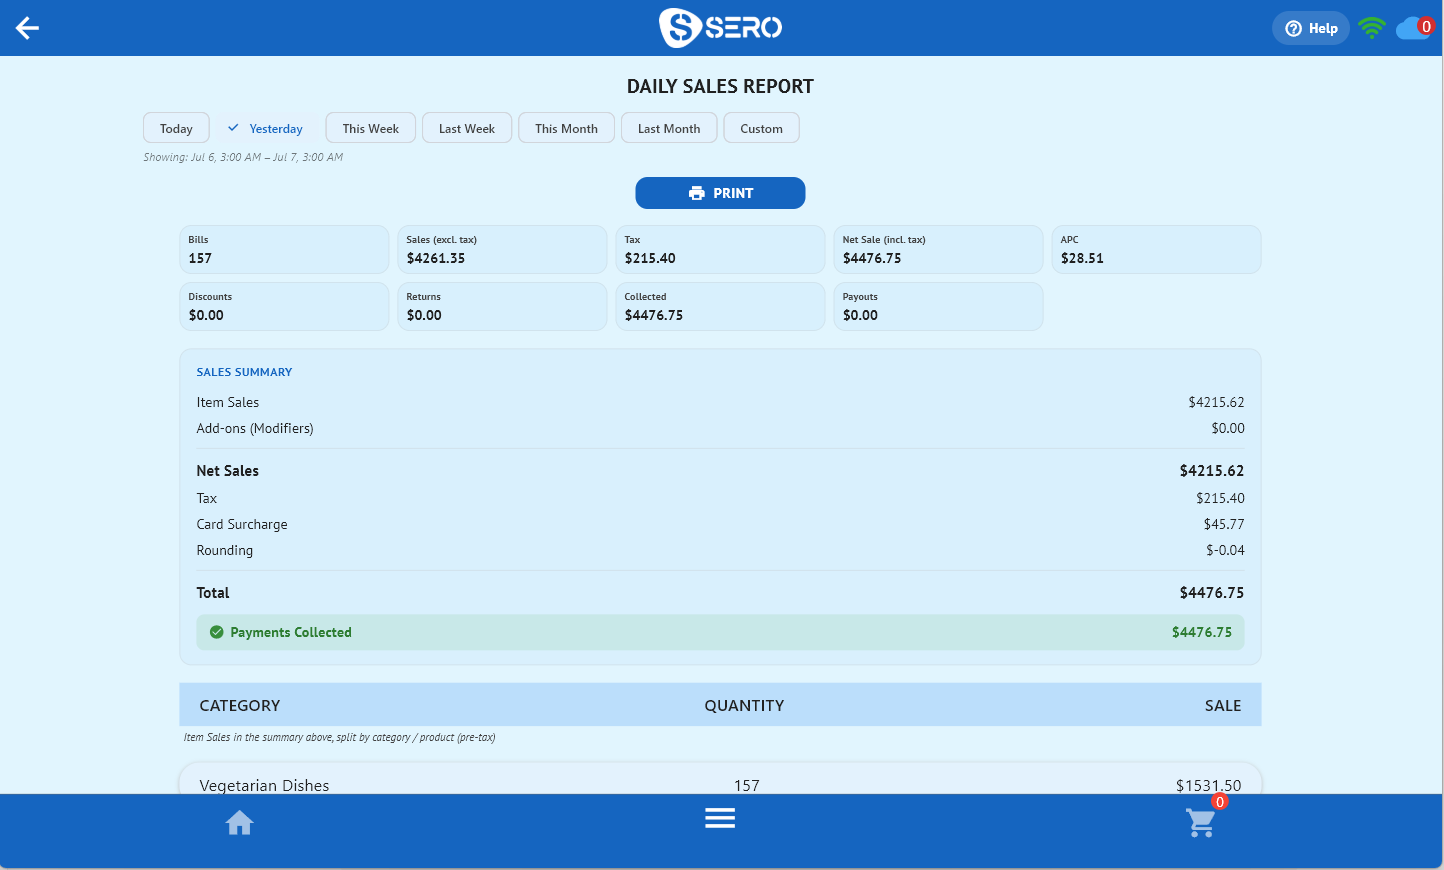
Task: Click the Showing date range text
Action: click(x=243, y=157)
